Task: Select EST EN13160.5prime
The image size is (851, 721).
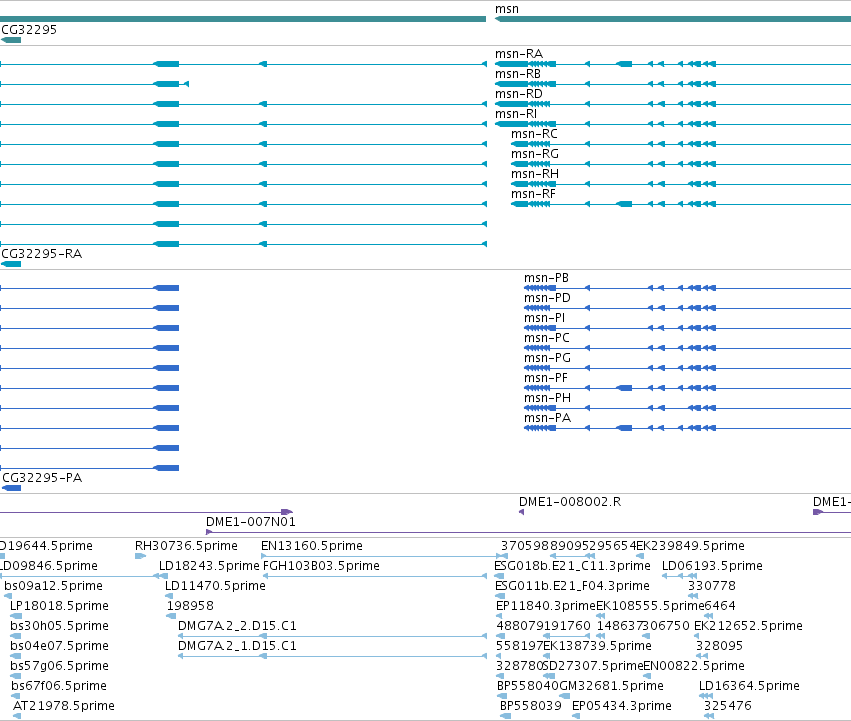Action: point(312,546)
